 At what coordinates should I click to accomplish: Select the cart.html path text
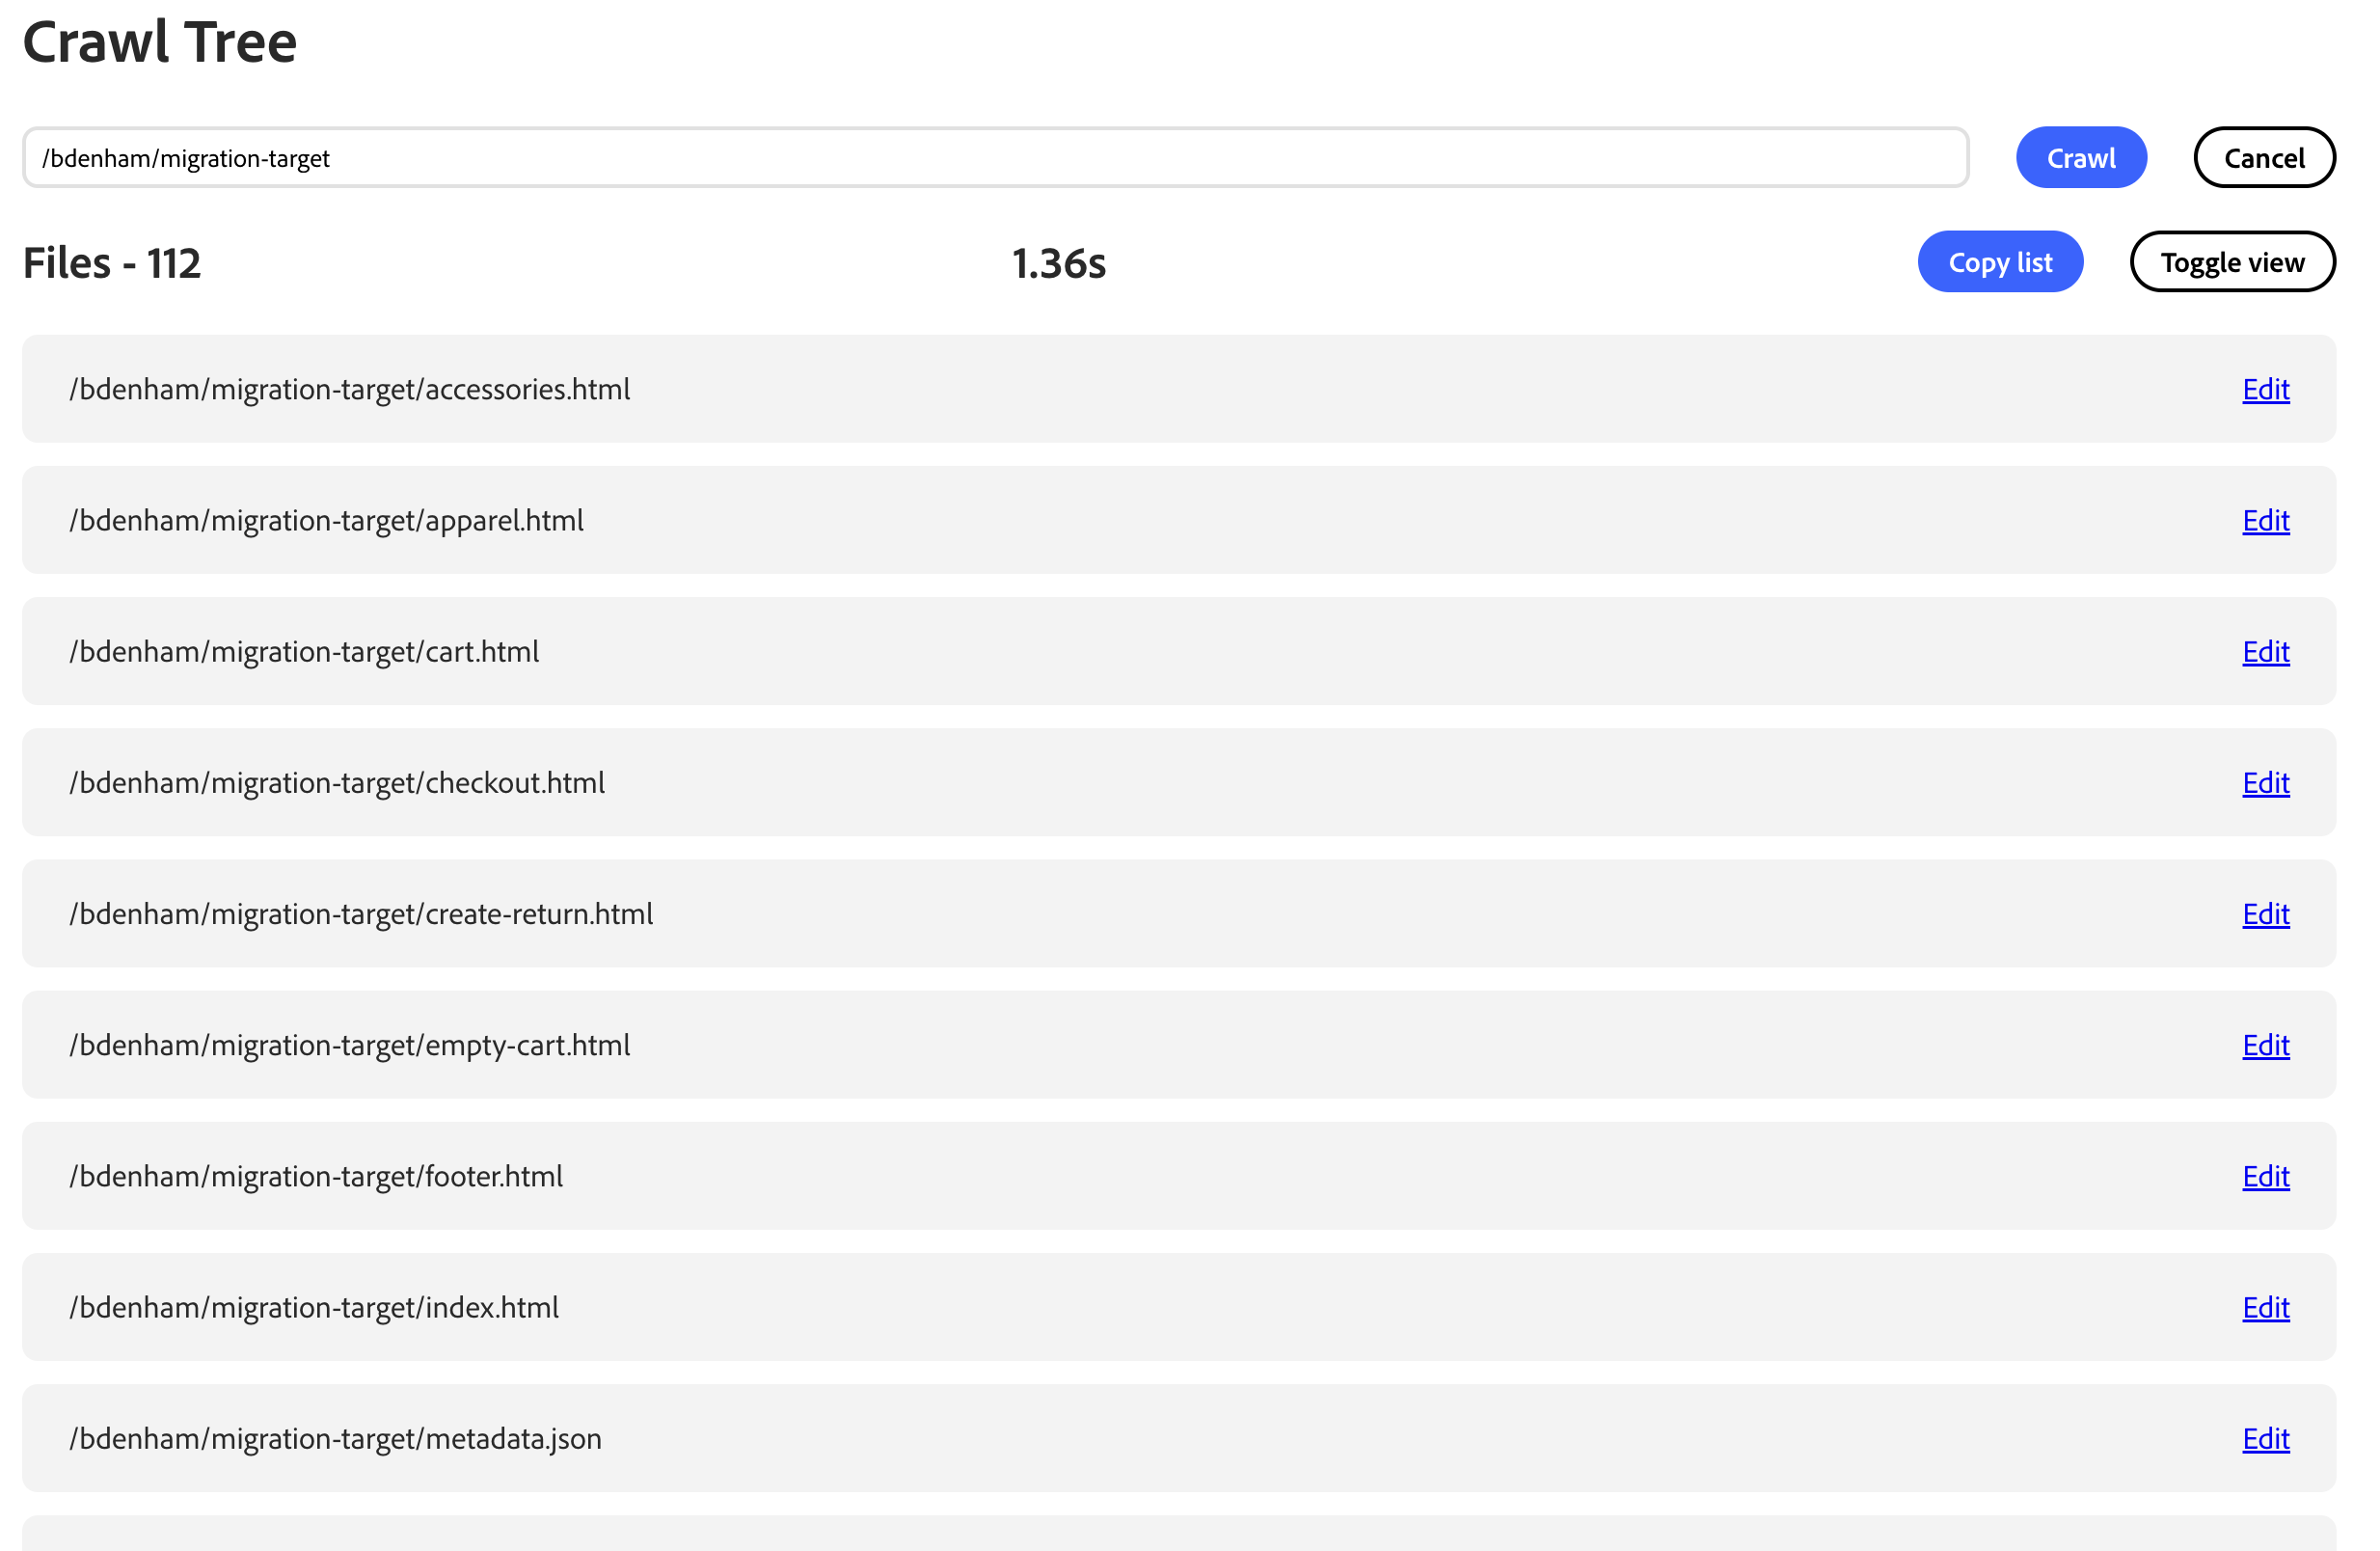click(x=304, y=651)
